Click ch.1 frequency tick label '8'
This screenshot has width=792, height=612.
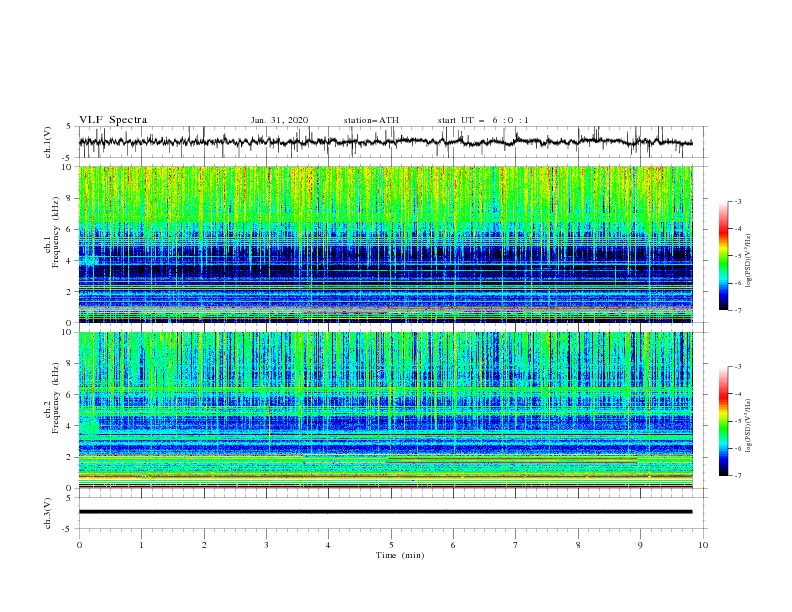70,198
